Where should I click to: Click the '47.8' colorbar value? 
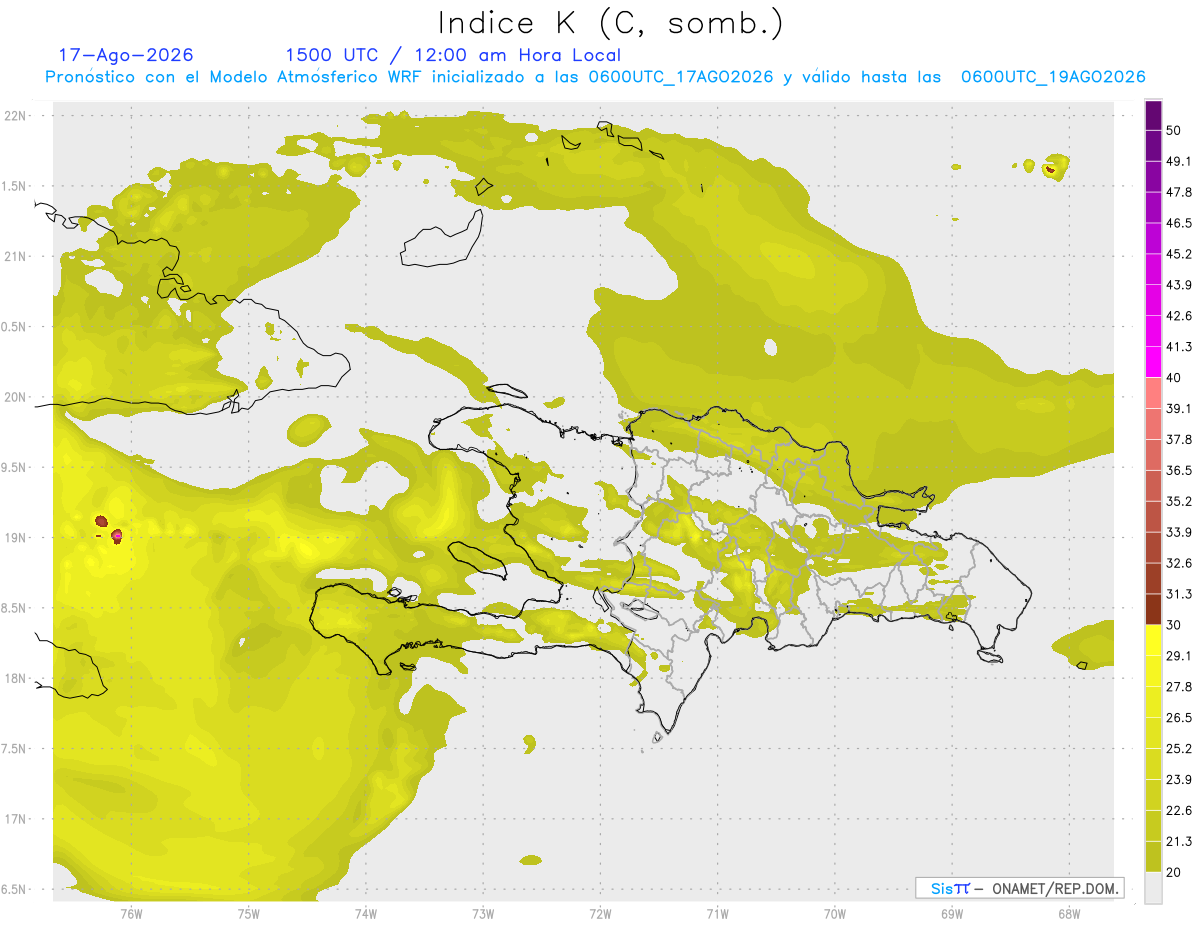pos(1179,192)
